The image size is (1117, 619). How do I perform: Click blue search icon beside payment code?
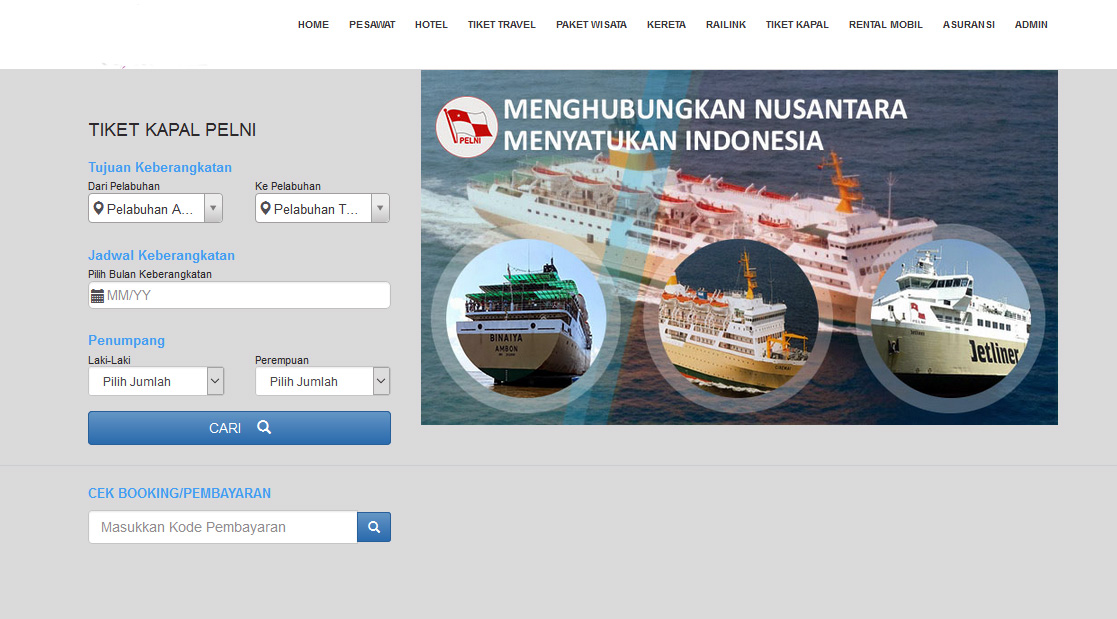[374, 527]
